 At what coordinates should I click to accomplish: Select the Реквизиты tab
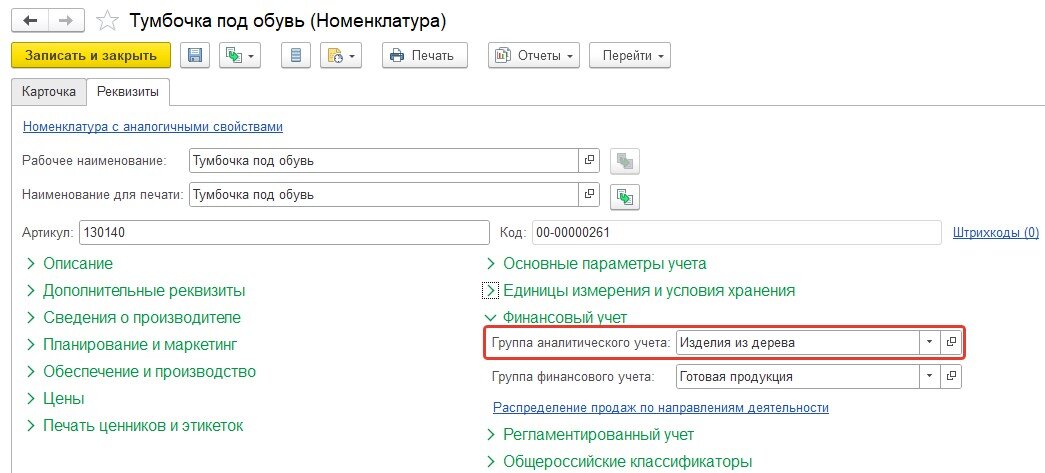tap(128, 92)
